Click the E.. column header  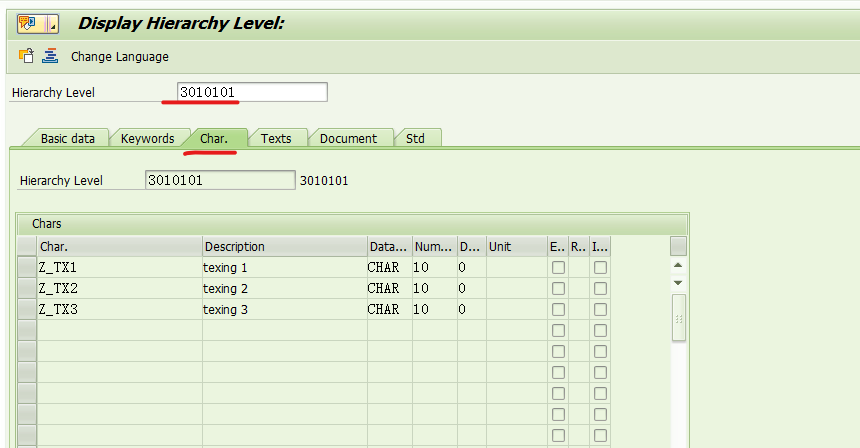point(558,246)
